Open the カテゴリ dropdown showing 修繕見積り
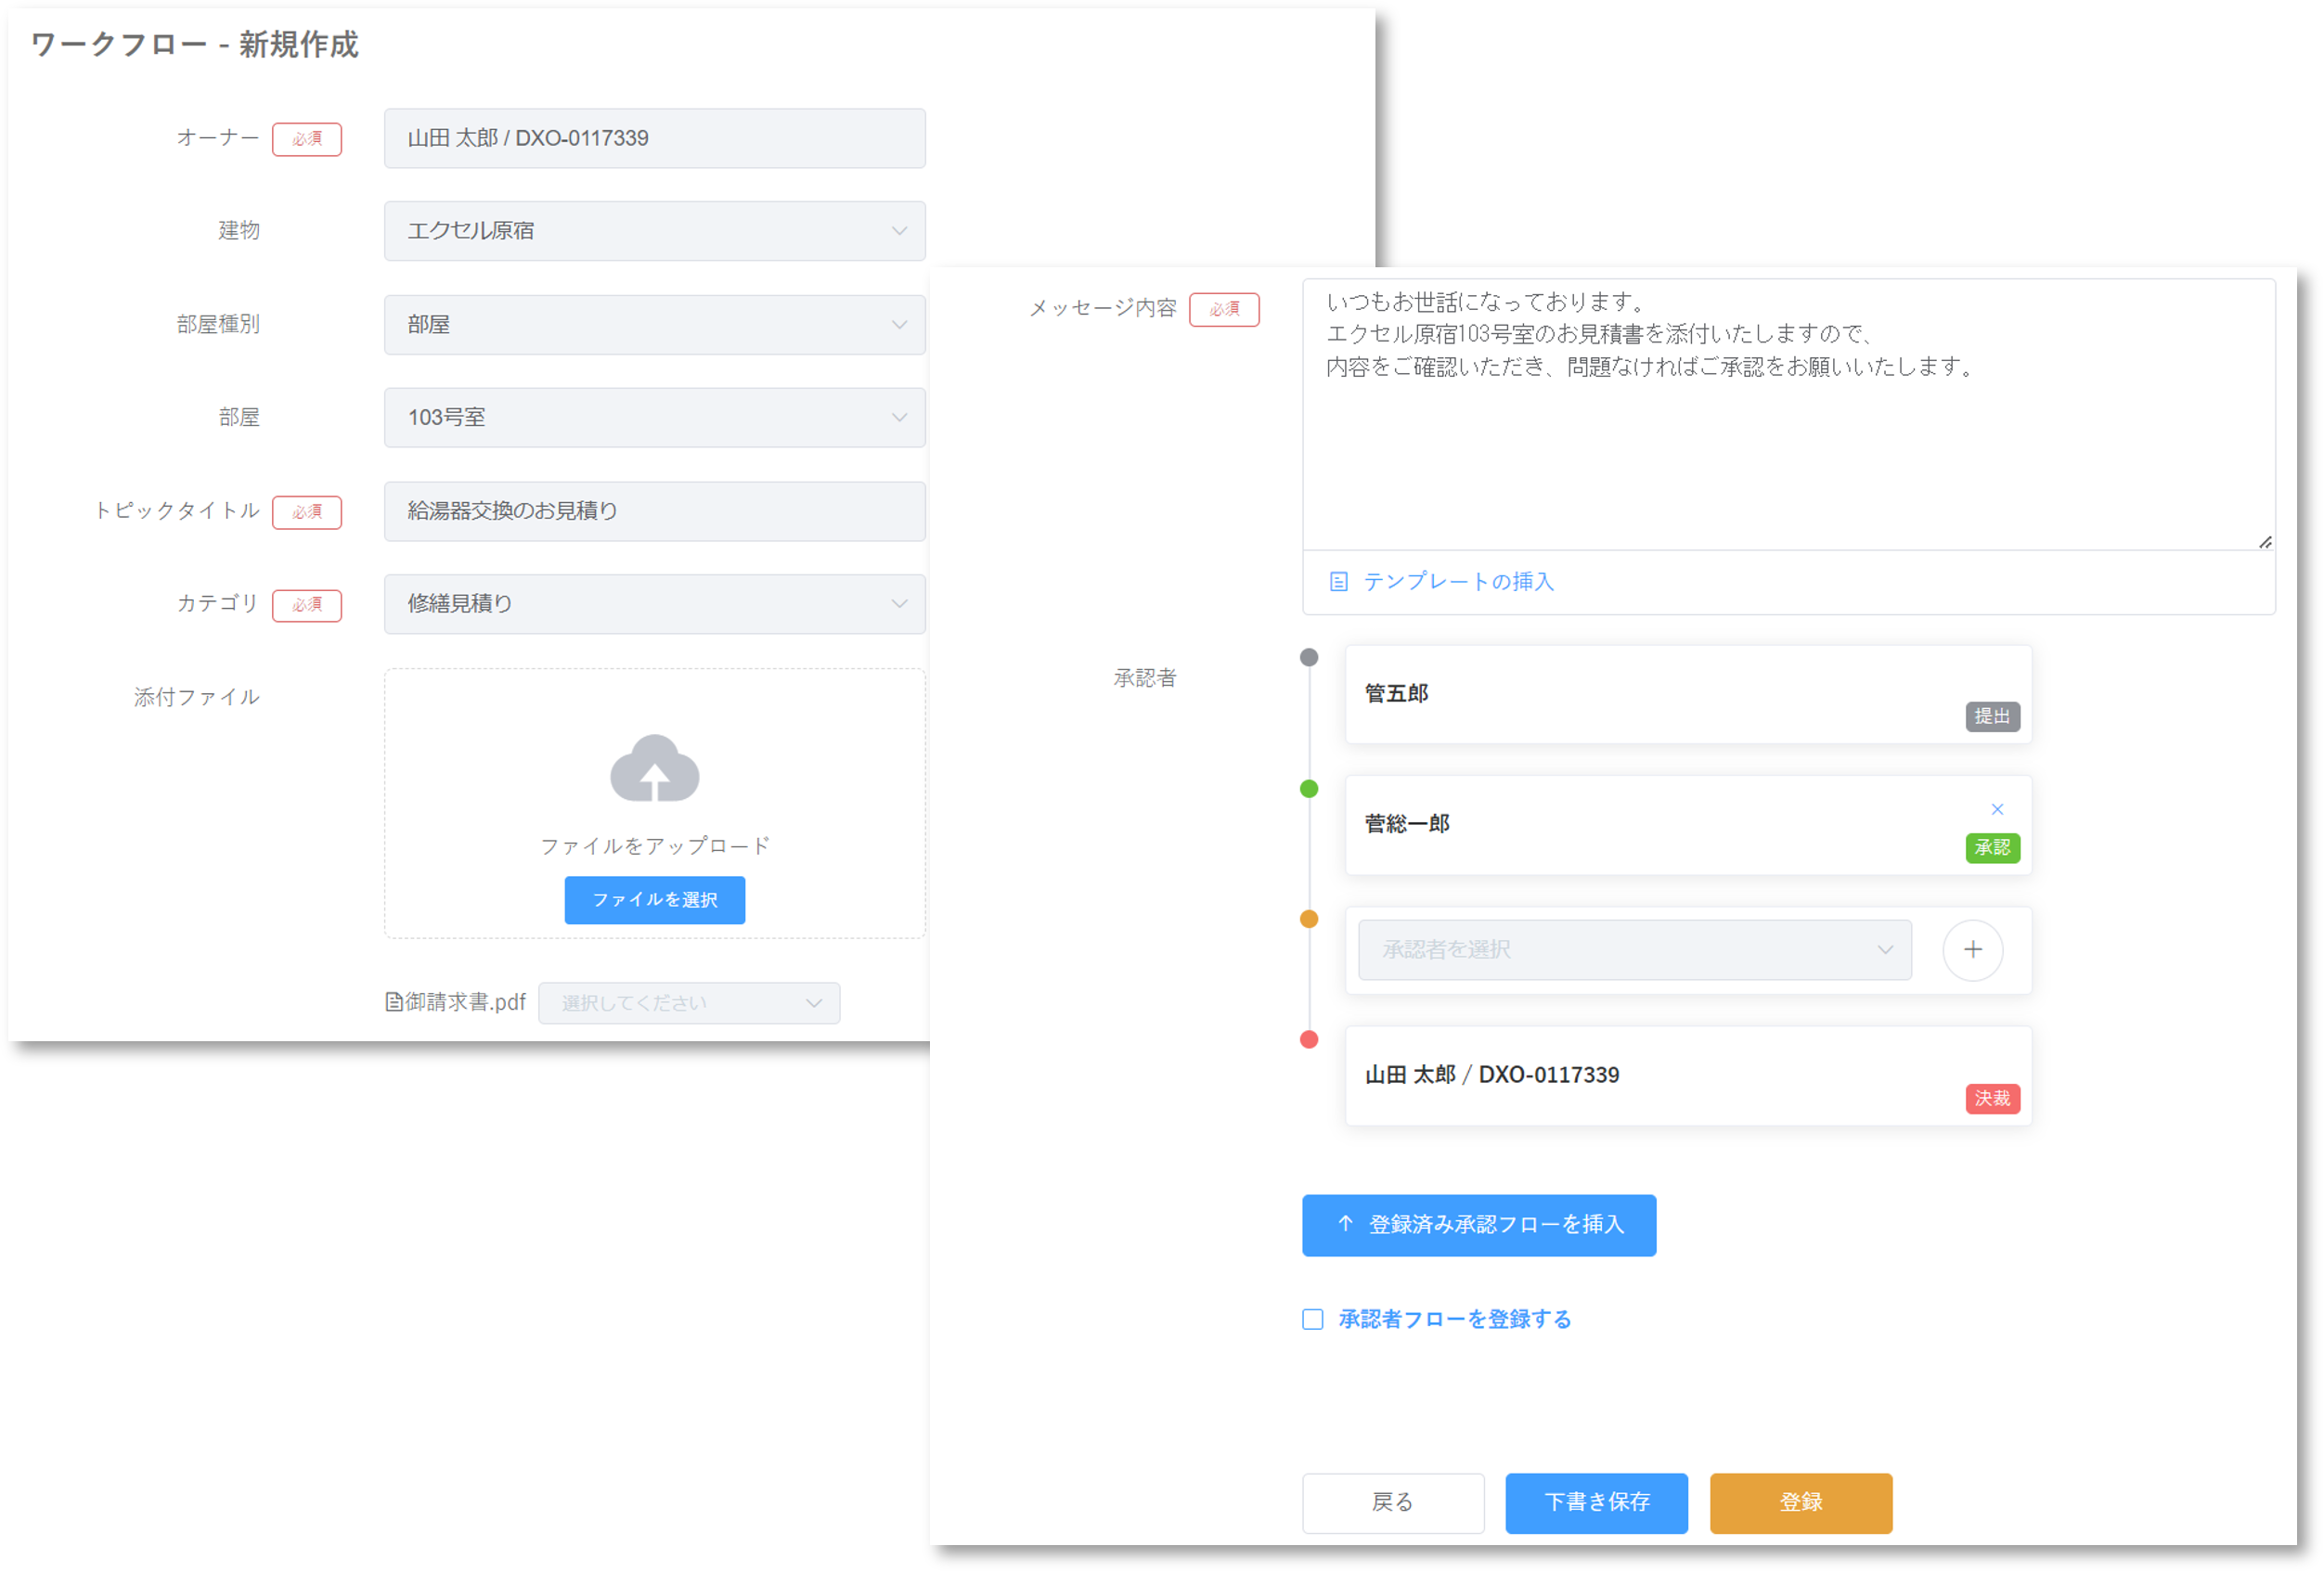2324x1572 pixels. pos(654,604)
